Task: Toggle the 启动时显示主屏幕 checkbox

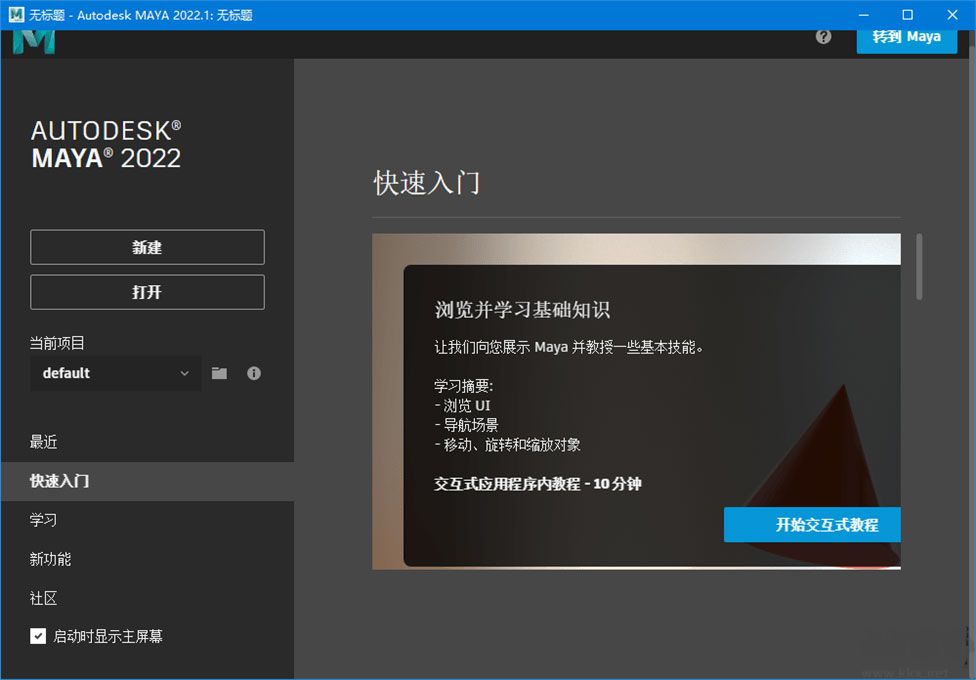Action: coord(37,635)
